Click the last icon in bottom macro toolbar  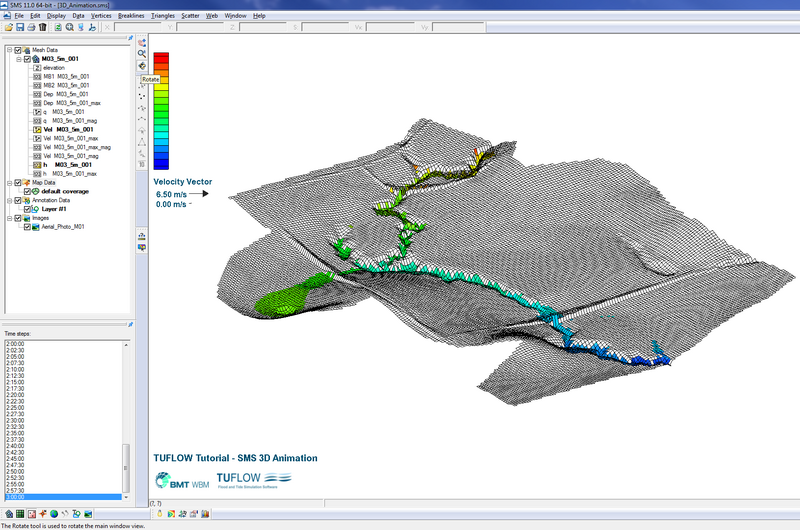click(x=205, y=514)
